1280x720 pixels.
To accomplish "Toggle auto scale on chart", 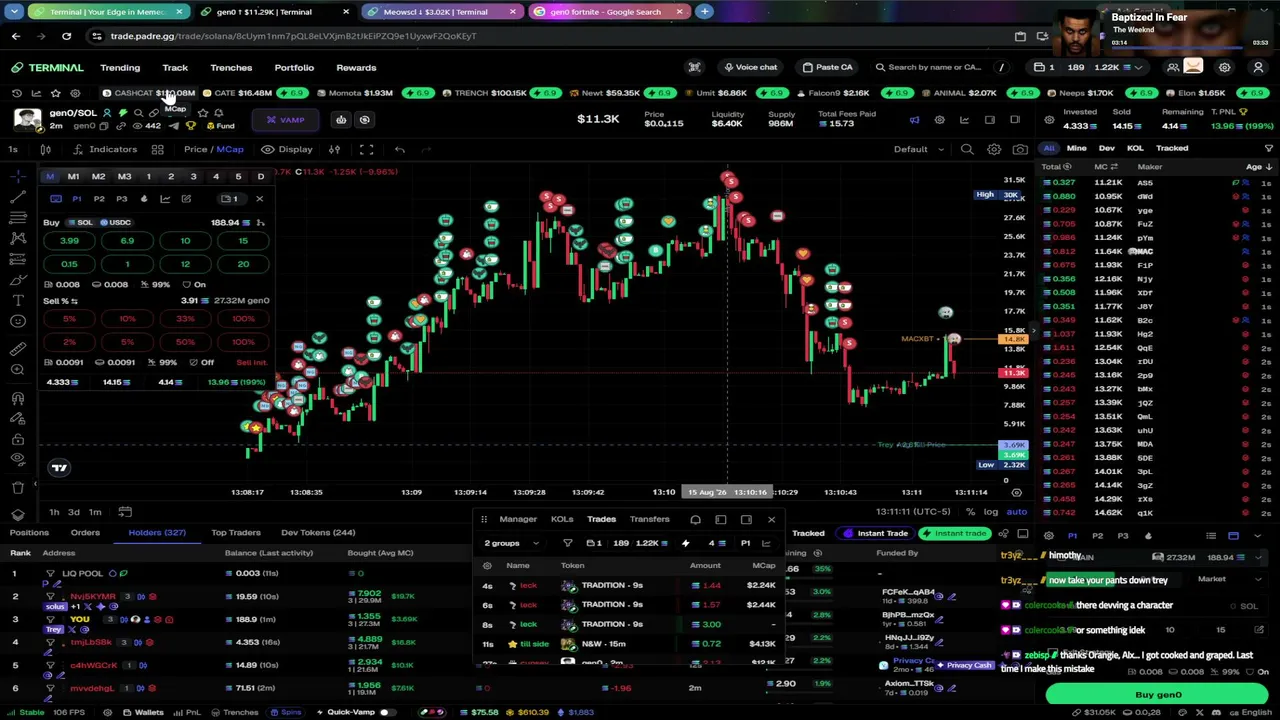I will coord(1016,512).
